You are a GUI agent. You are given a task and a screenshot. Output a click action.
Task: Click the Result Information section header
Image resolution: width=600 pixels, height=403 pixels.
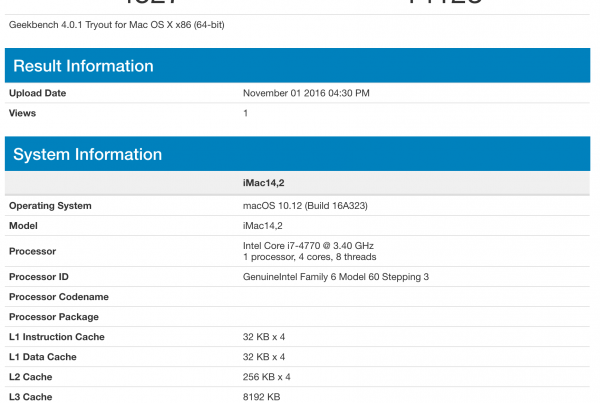click(x=297, y=65)
